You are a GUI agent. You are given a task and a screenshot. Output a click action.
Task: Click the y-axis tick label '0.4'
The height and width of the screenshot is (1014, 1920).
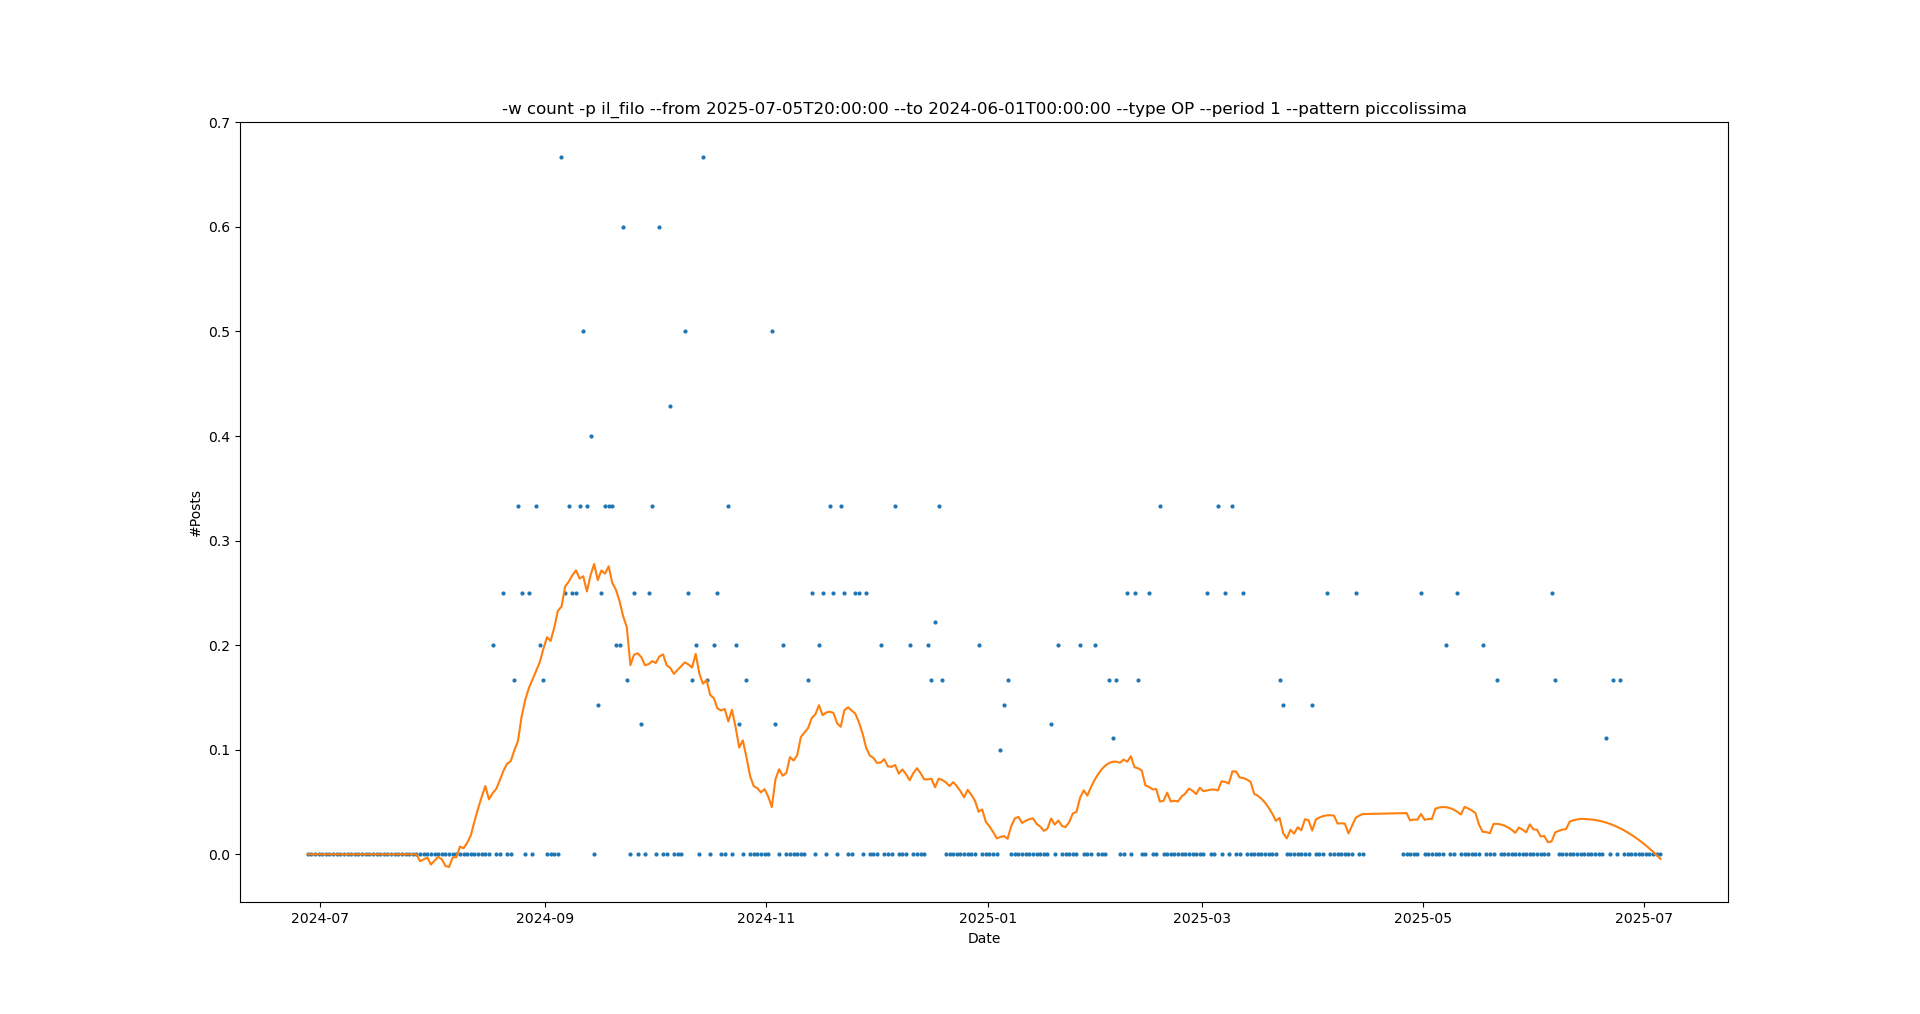pyautogui.click(x=219, y=437)
